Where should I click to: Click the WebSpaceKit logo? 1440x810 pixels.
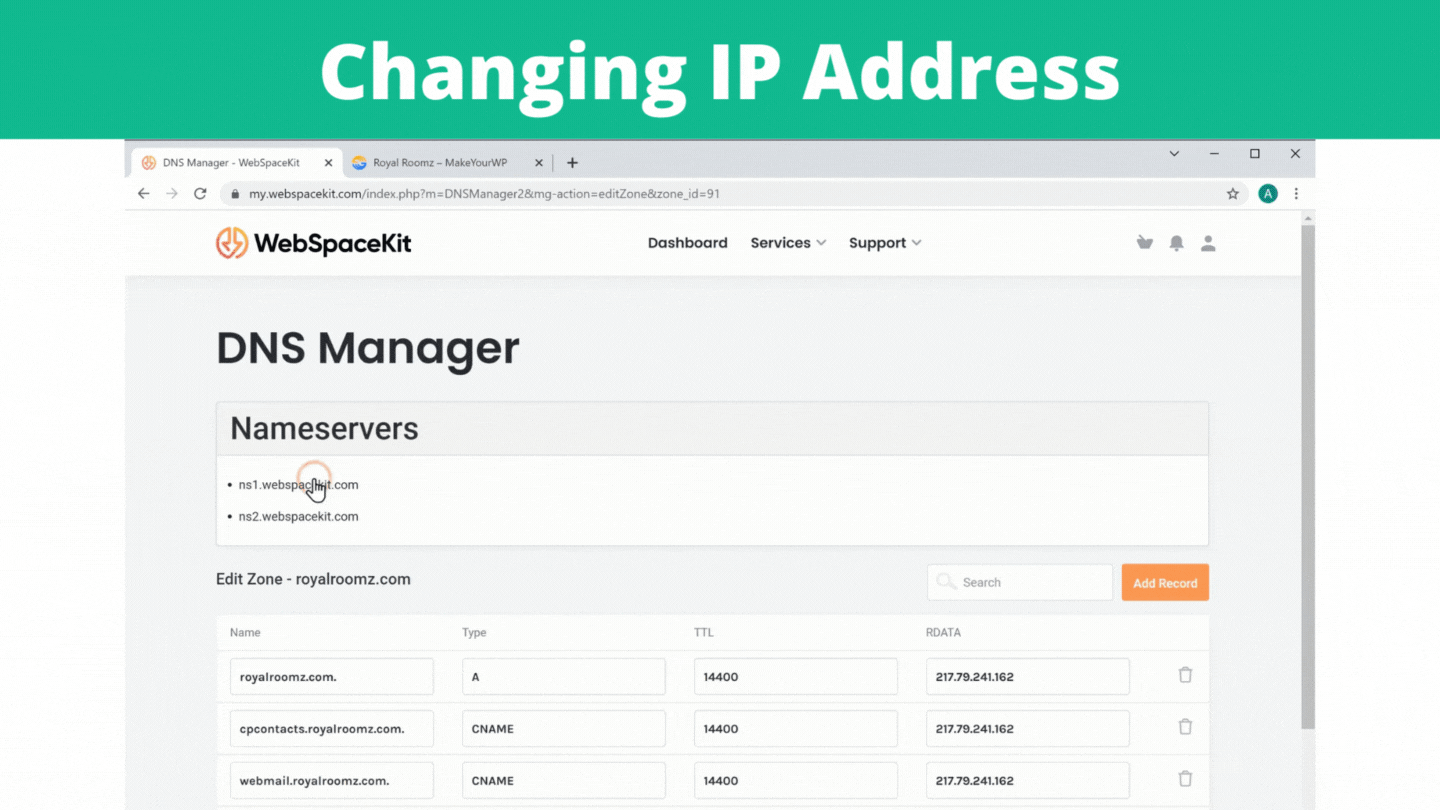(314, 243)
